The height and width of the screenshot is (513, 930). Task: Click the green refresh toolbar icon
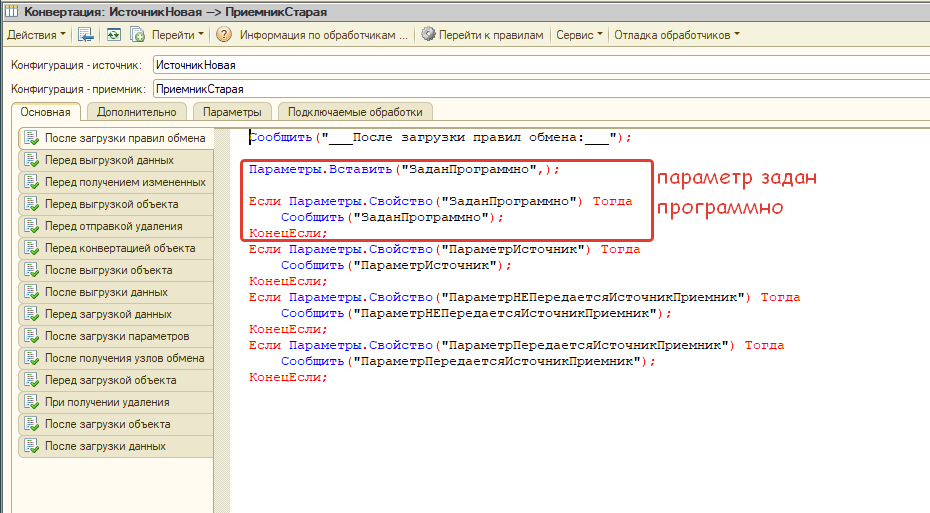[x=113, y=35]
